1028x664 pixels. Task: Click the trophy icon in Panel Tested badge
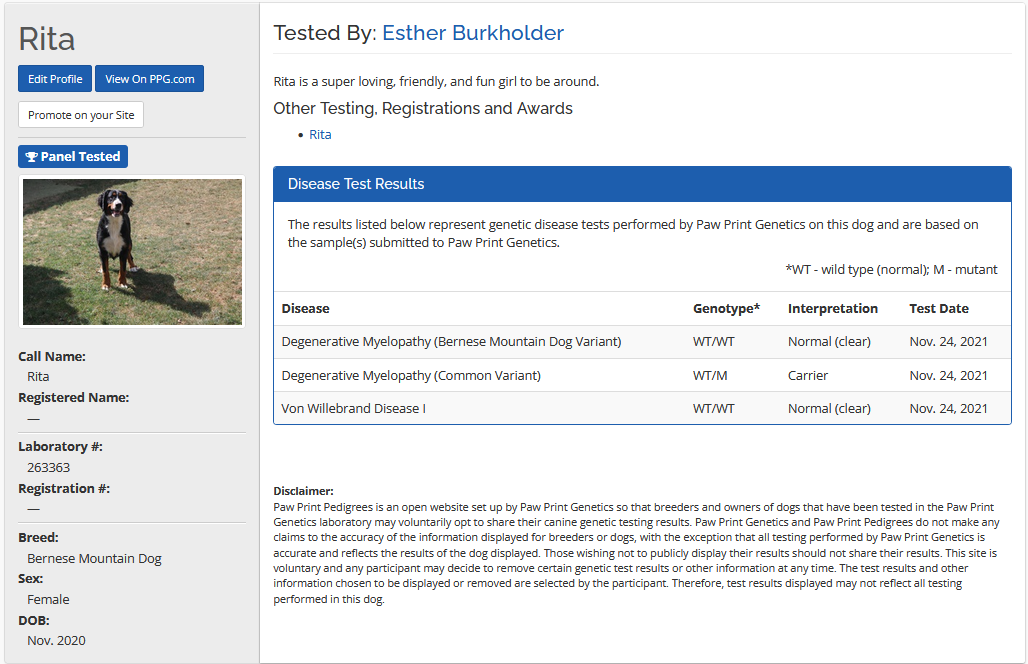coord(31,157)
